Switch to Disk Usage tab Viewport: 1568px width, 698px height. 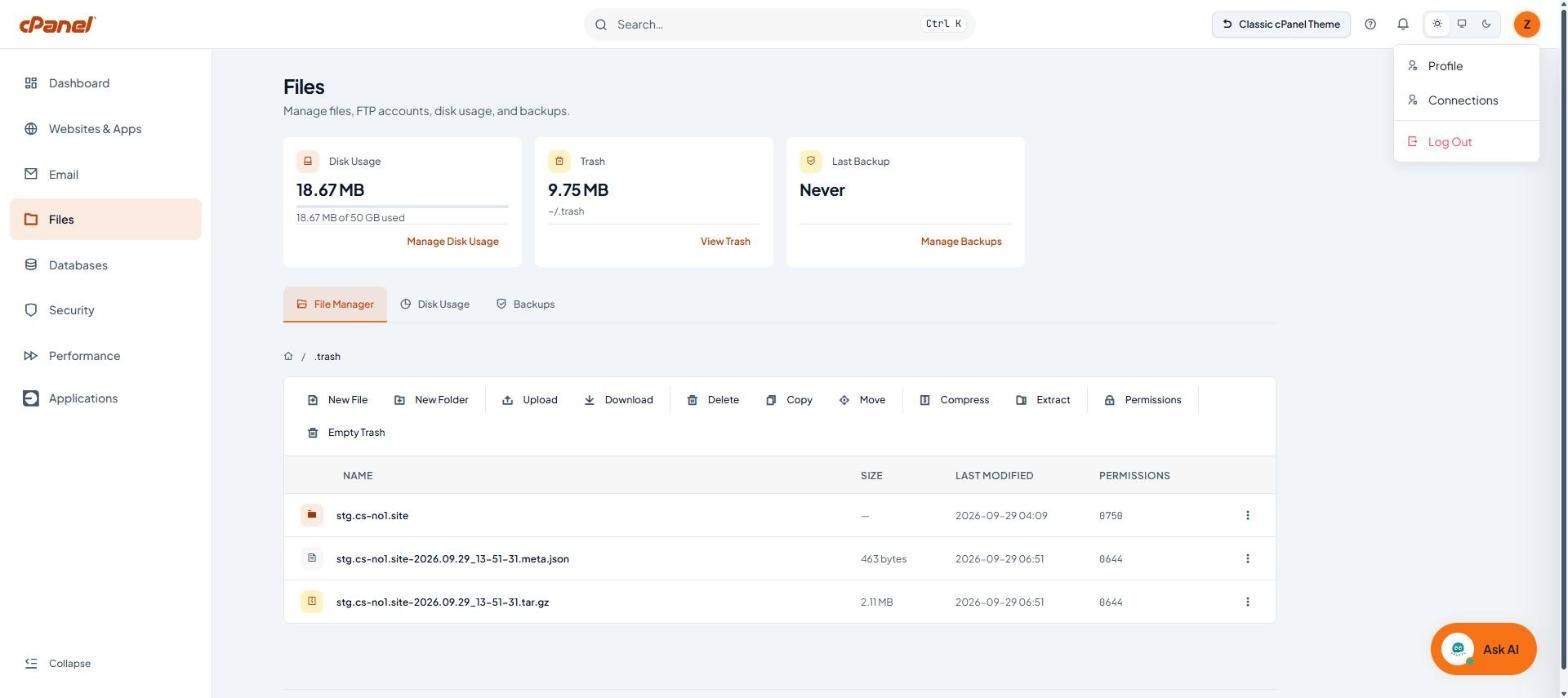tap(435, 304)
